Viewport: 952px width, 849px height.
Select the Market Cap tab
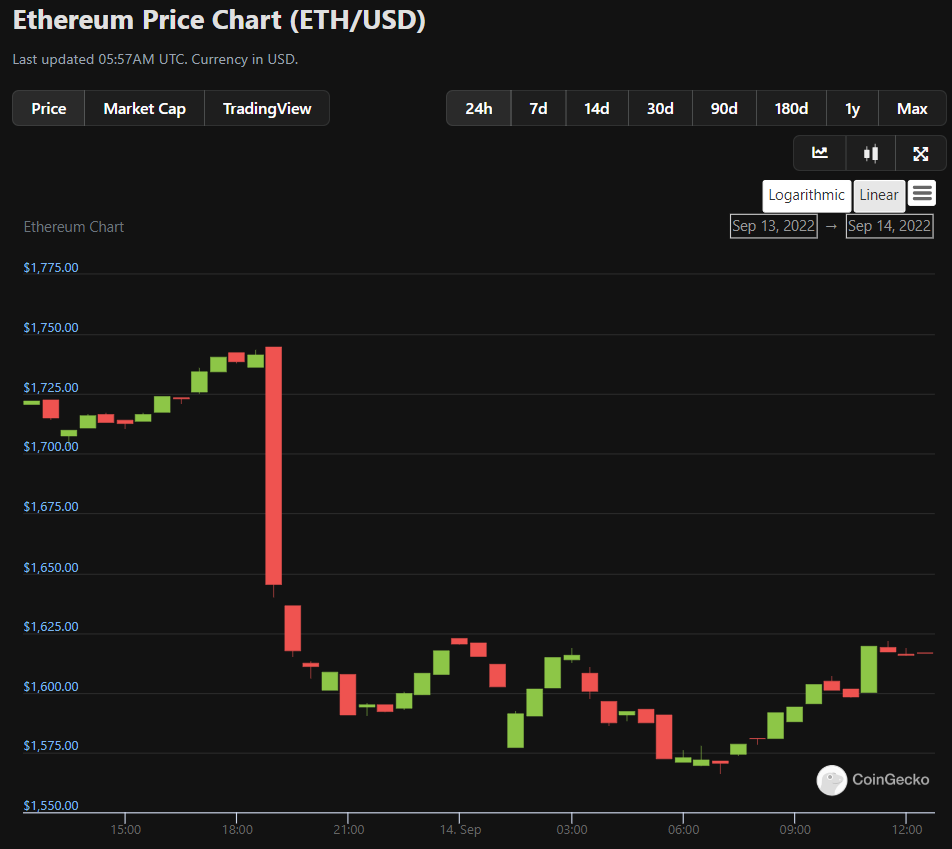click(144, 109)
